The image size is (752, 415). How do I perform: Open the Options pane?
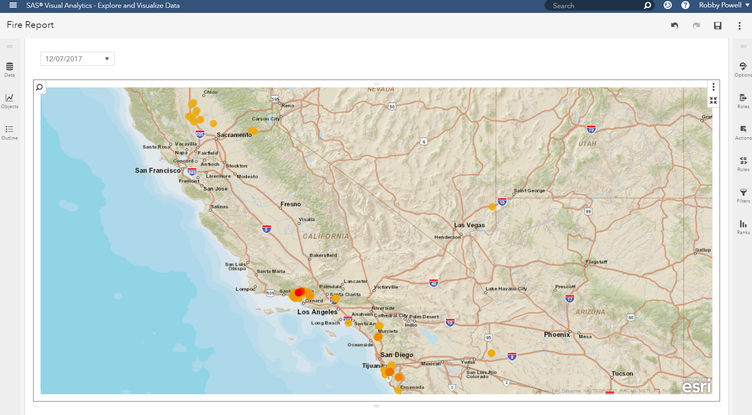point(743,70)
